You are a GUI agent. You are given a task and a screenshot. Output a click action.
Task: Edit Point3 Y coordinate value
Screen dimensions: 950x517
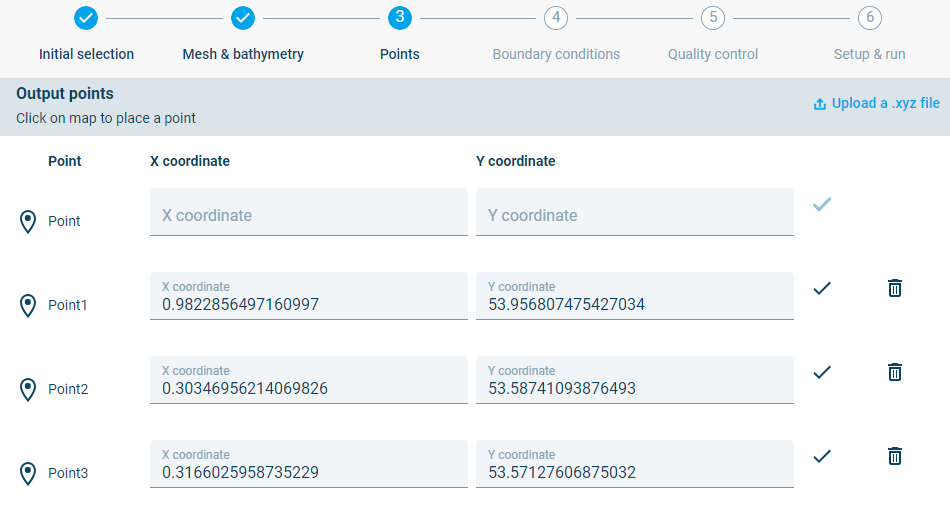634,472
